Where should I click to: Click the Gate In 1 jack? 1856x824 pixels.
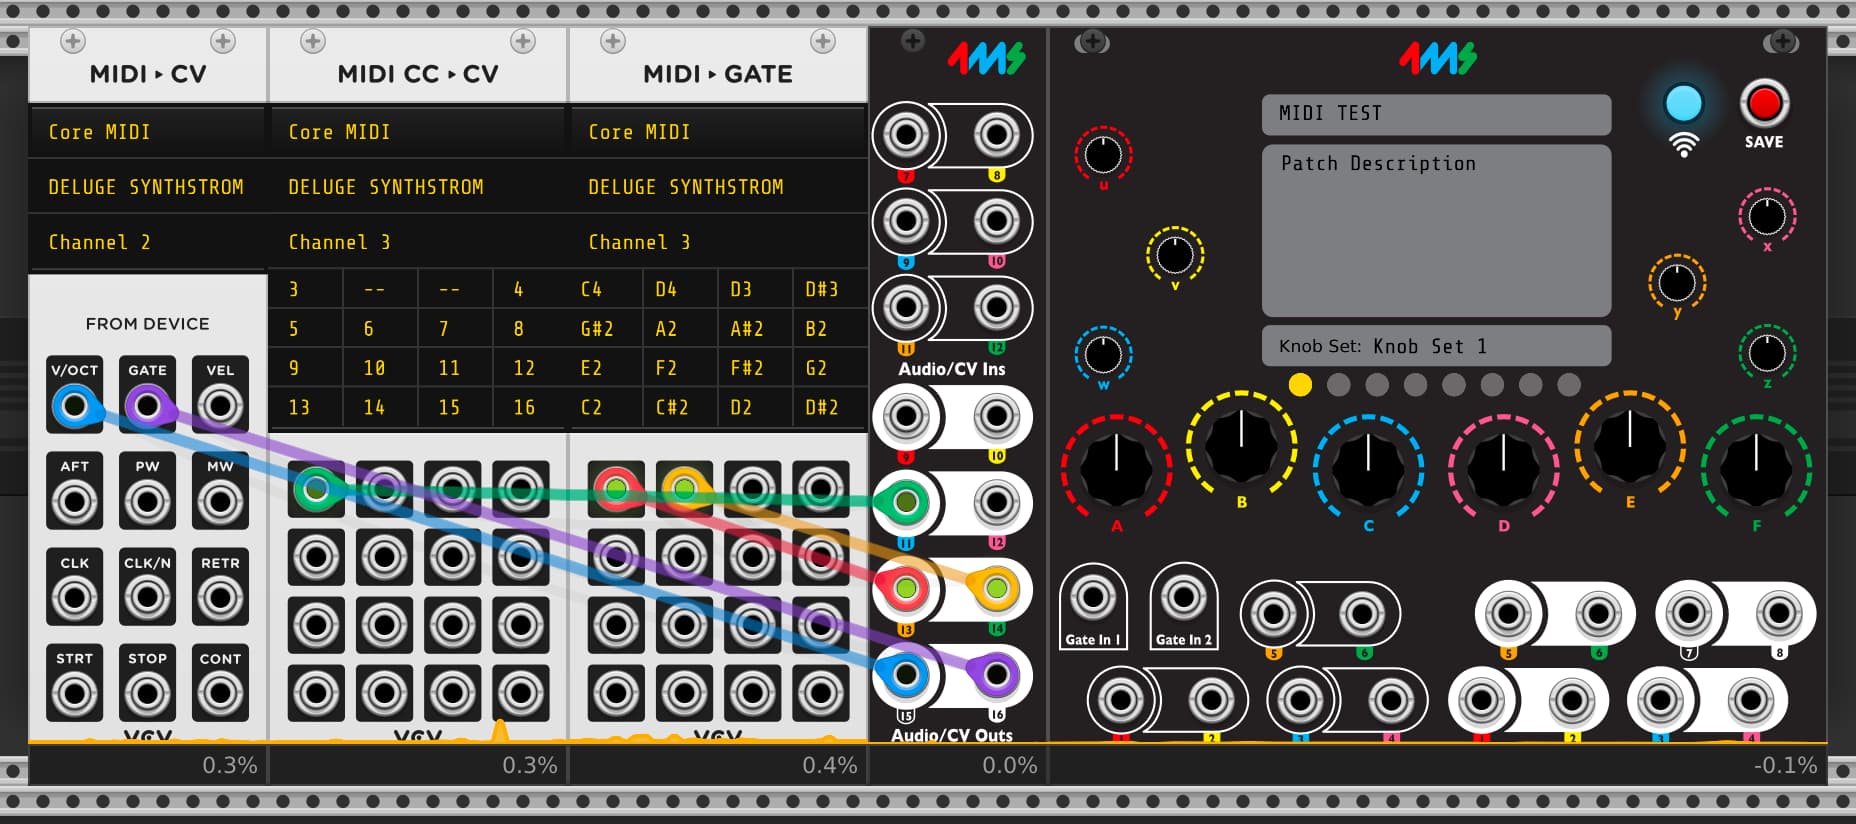tap(1092, 599)
